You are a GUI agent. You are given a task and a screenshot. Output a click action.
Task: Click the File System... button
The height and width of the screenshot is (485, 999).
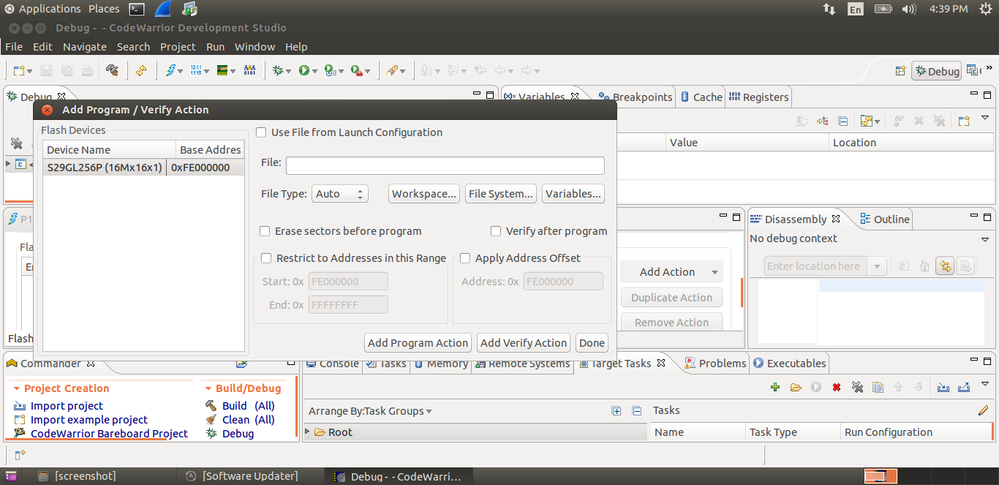(501, 194)
